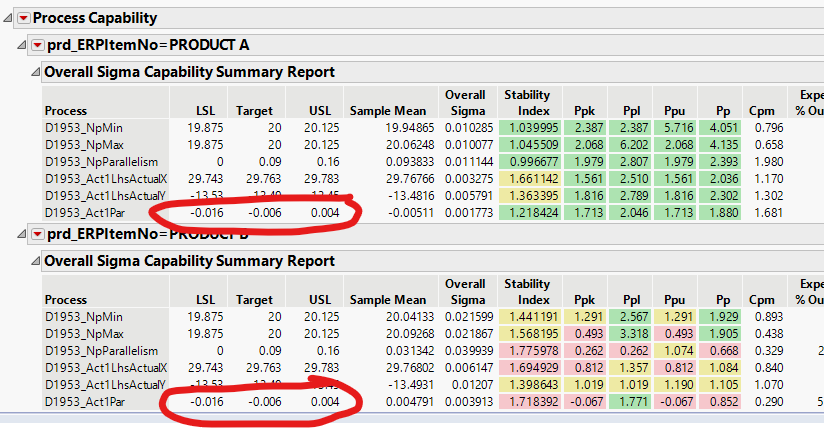Click PRODUCT A Overall Sigma column header
This screenshot has width=824, height=428.
point(466,103)
